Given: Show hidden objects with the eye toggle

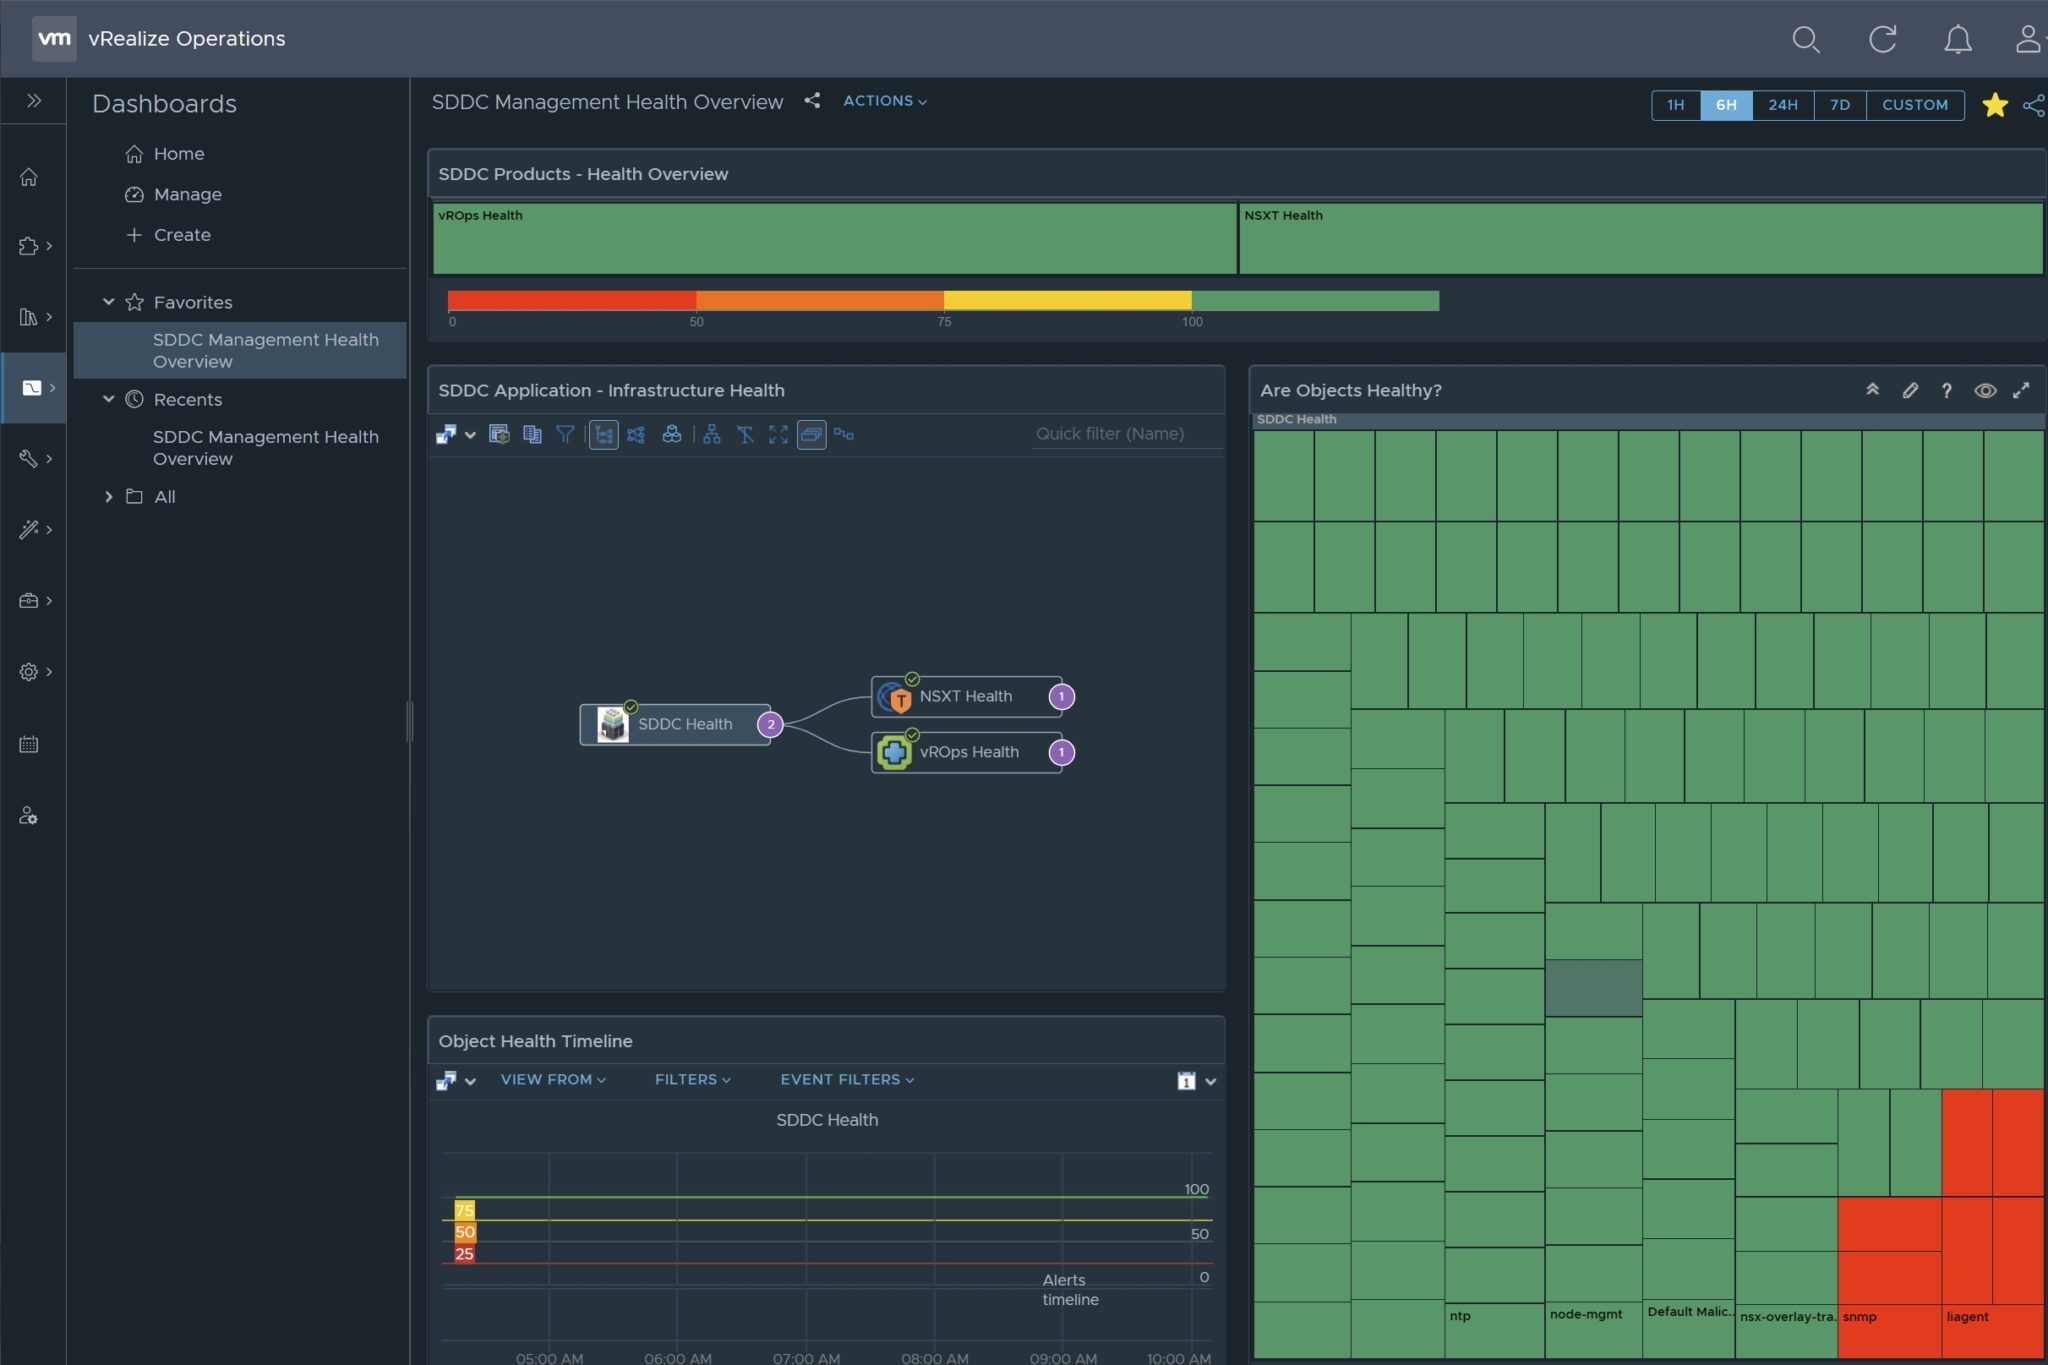Looking at the screenshot, I should tap(1985, 391).
